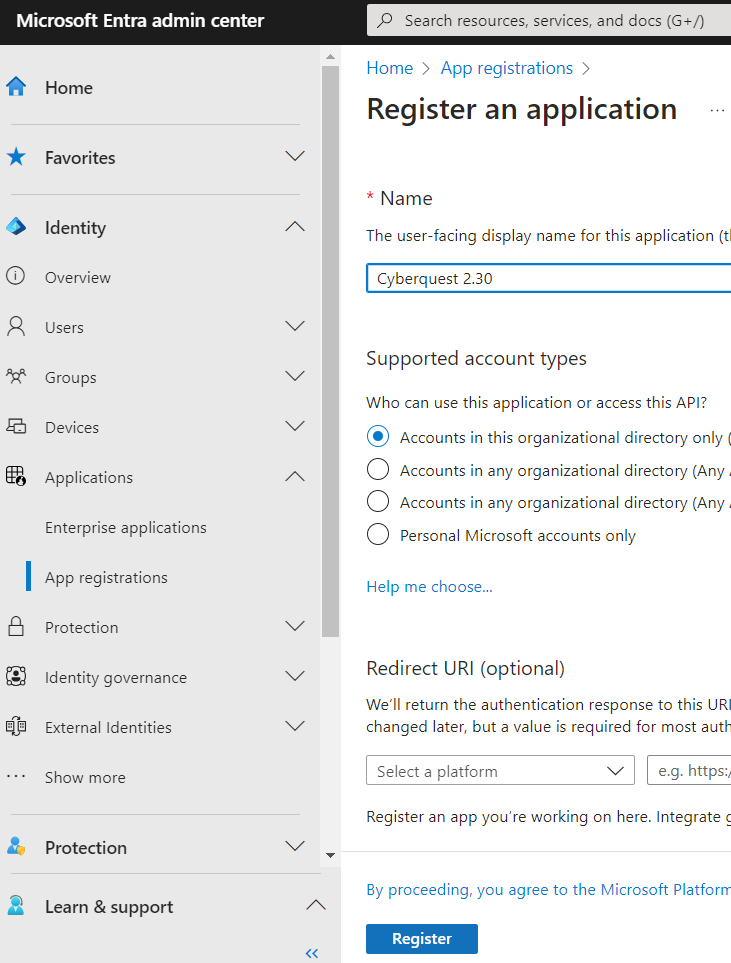Click the Protection padlock icon under Identity
This screenshot has height=963, width=731.
click(x=16, y=626)
